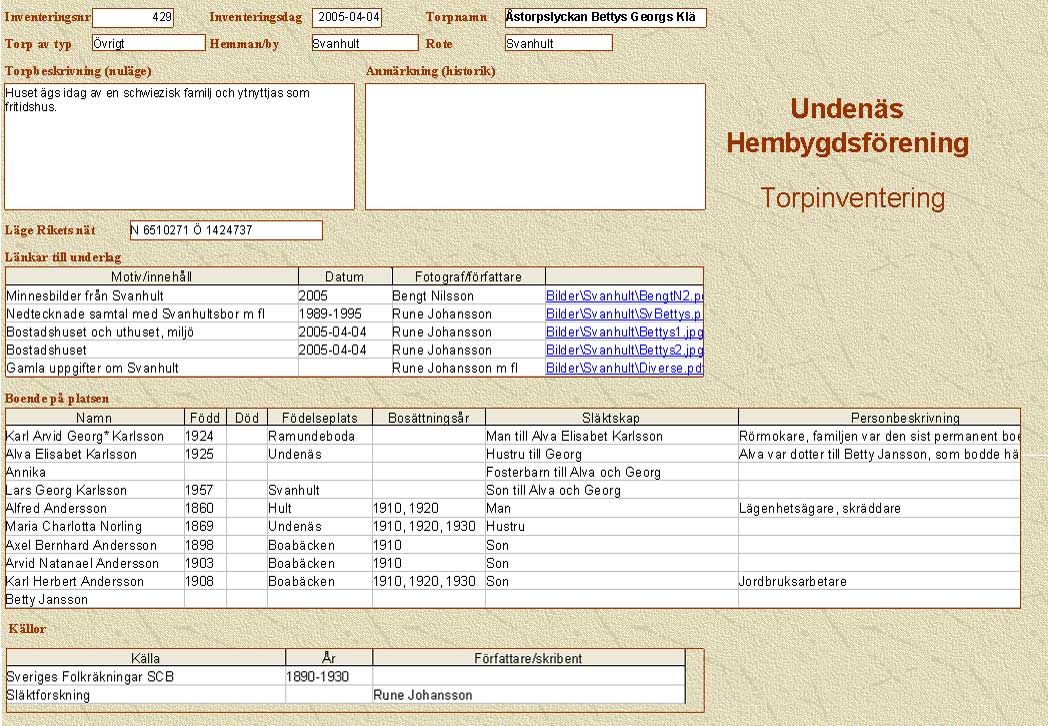Open the Bettys2.jpg image link

624,350
